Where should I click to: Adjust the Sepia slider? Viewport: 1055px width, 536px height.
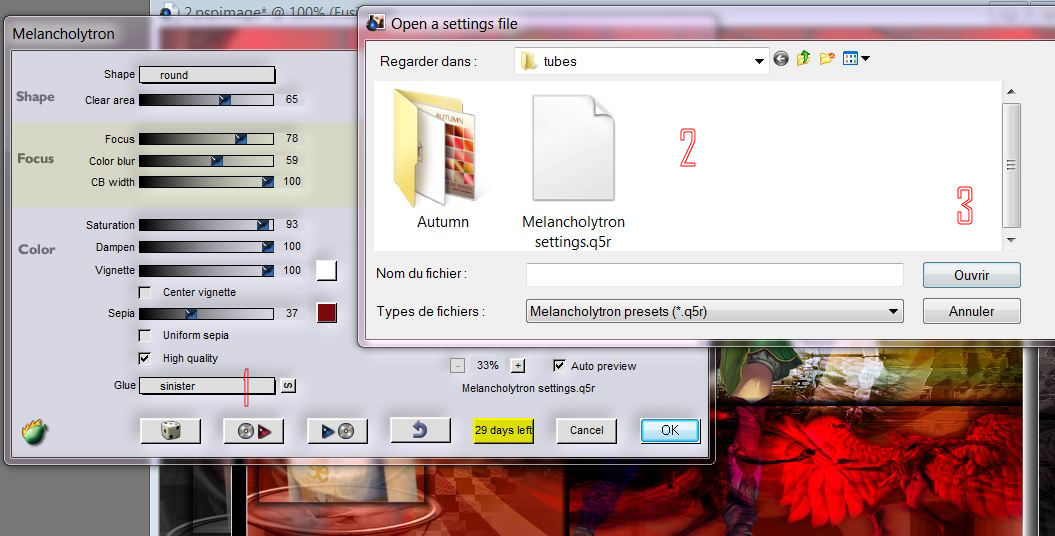pos(207,313)
